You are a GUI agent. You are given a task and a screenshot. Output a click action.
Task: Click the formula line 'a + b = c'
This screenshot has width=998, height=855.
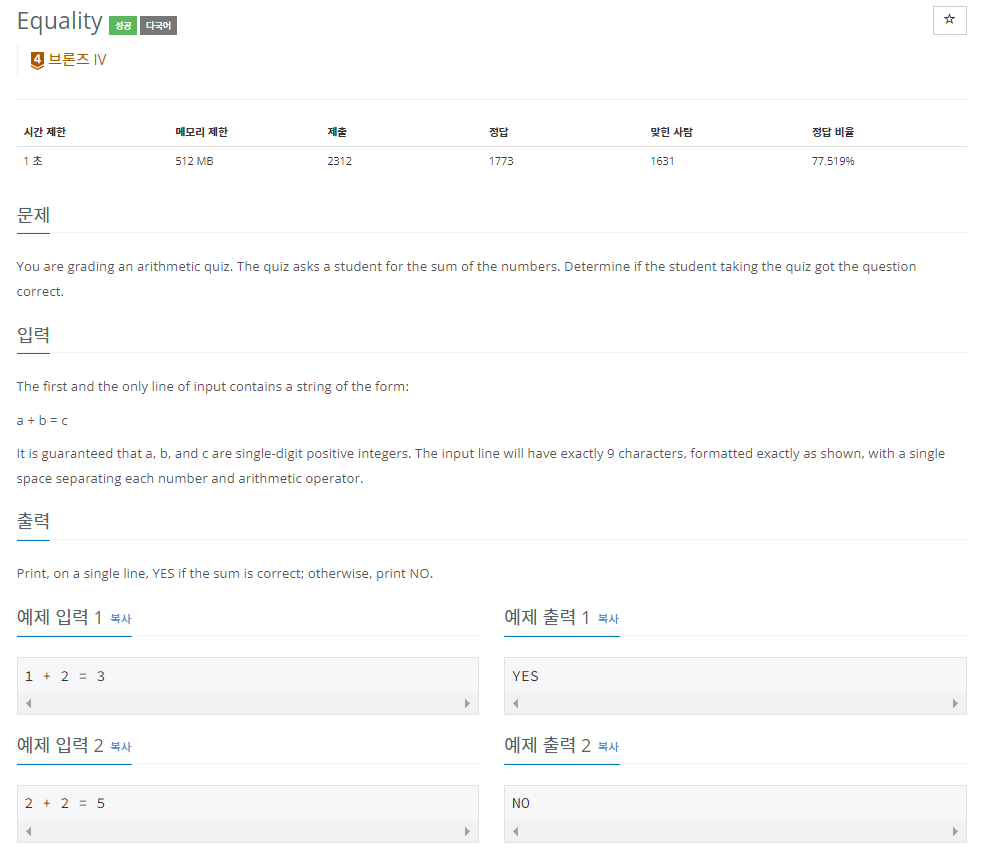(42, 420)
